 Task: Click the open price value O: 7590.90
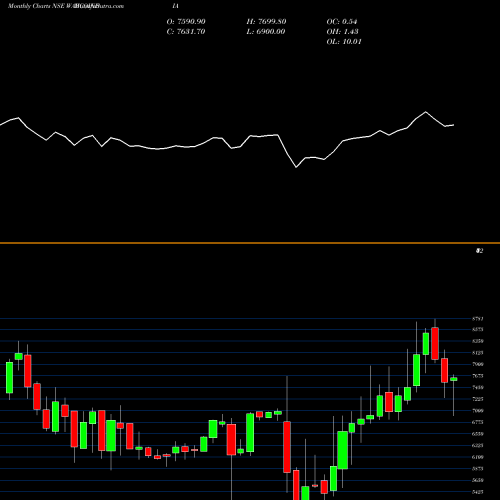pos(186,22)
